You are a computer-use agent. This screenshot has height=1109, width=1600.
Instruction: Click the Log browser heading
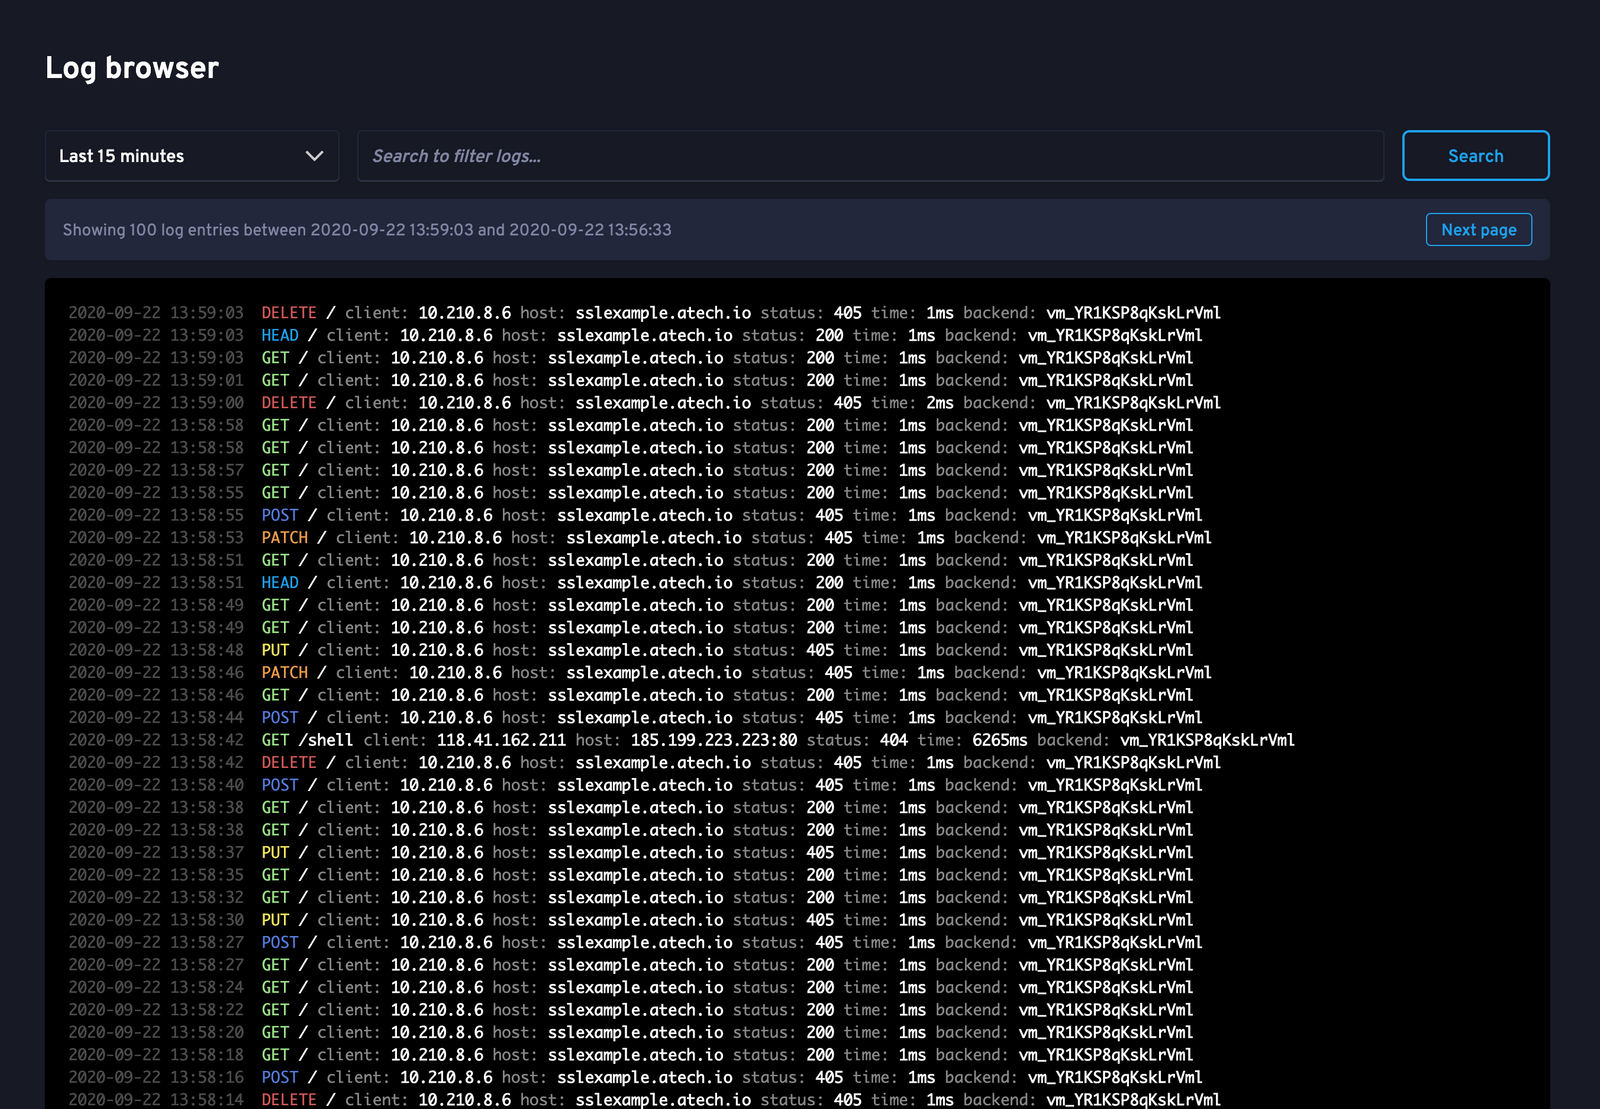132,68
